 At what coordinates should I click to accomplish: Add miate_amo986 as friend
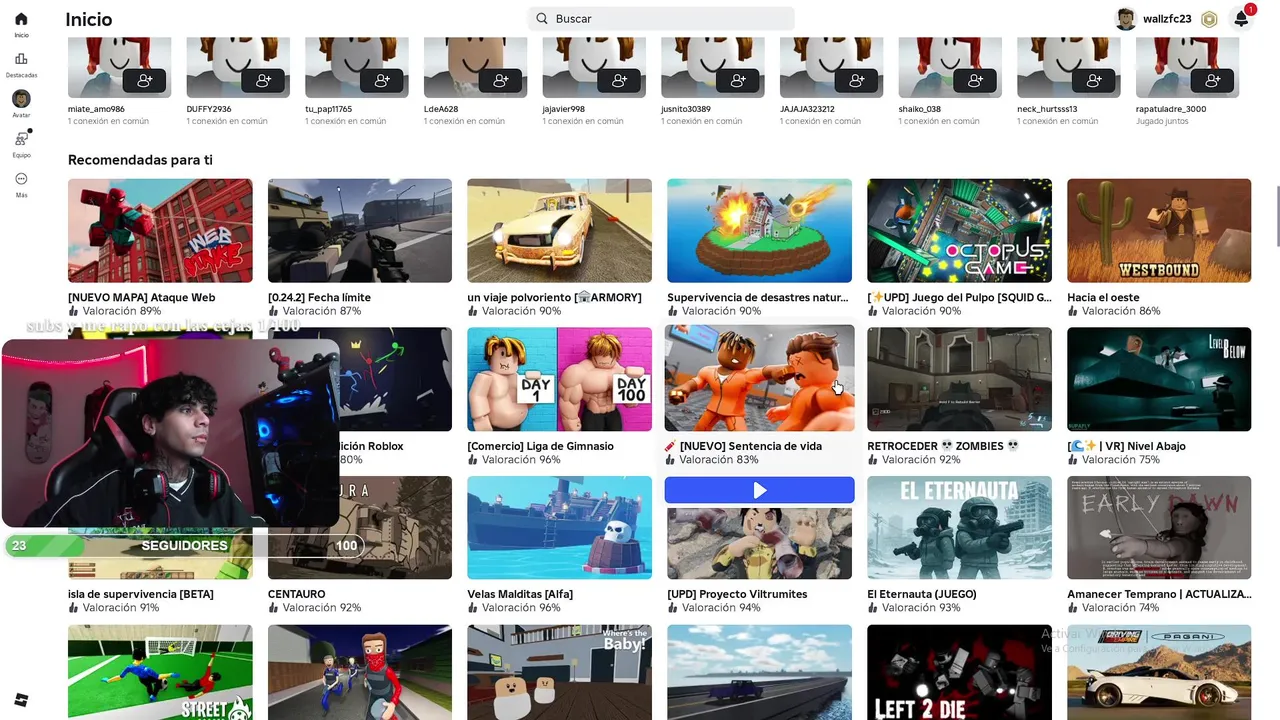click(x=145, y=80)
